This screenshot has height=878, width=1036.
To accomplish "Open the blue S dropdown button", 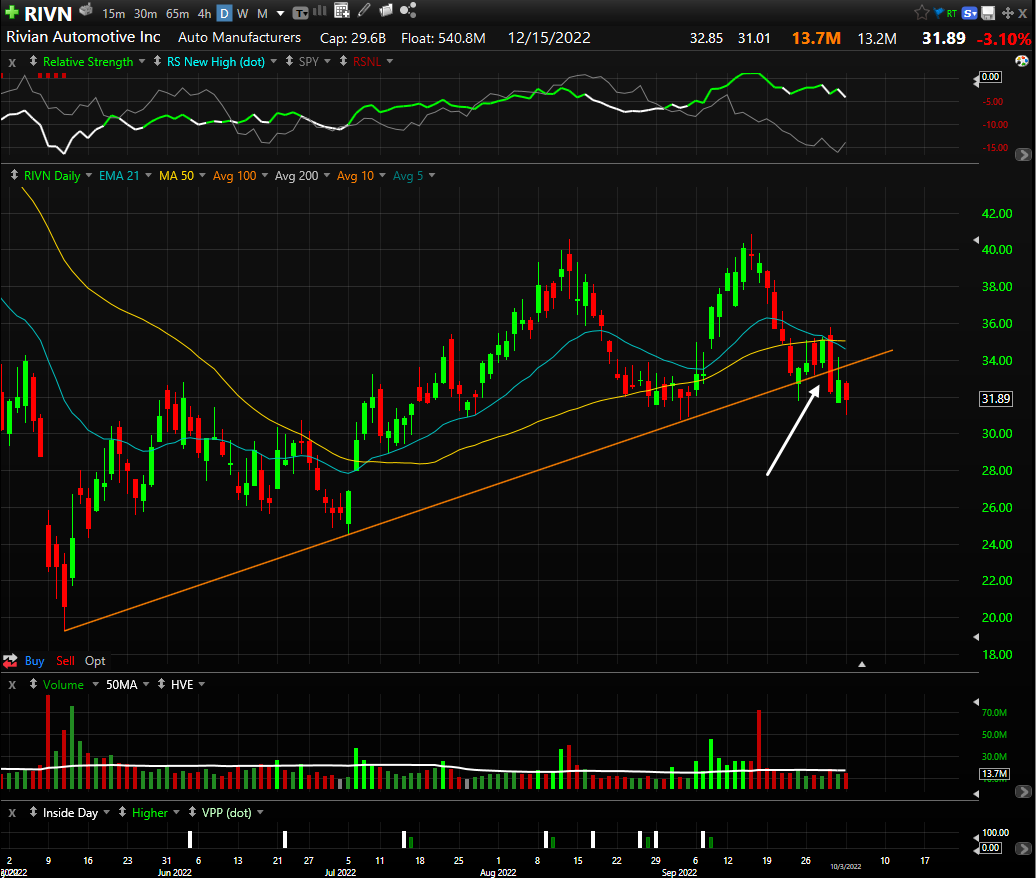I will tap(969, 13).
